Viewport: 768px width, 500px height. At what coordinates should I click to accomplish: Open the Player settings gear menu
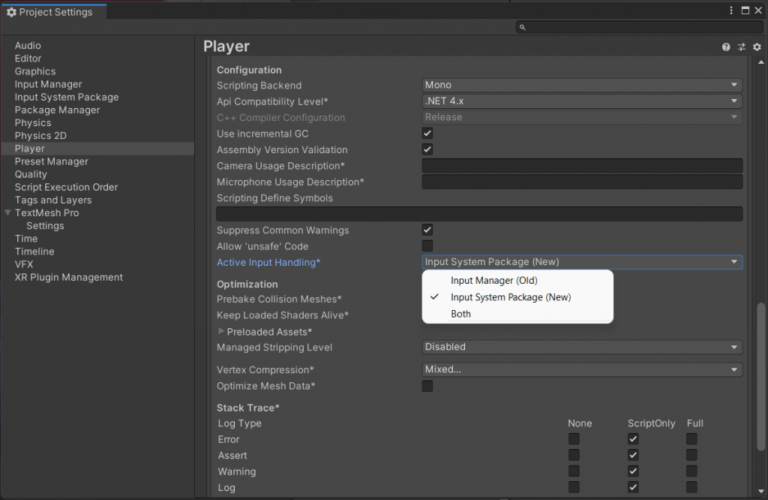coord(757,47)
